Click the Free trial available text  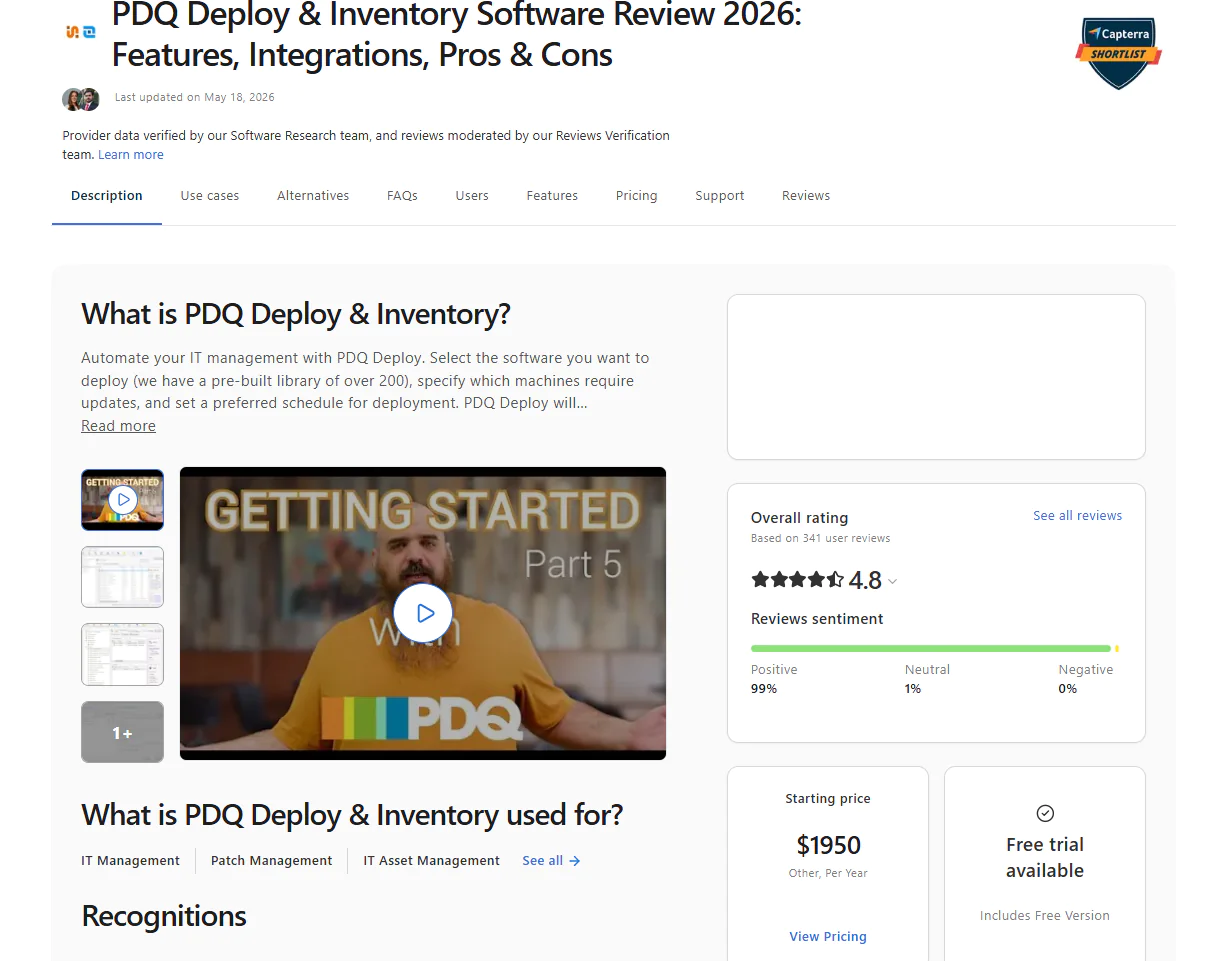coord(1045,858)
